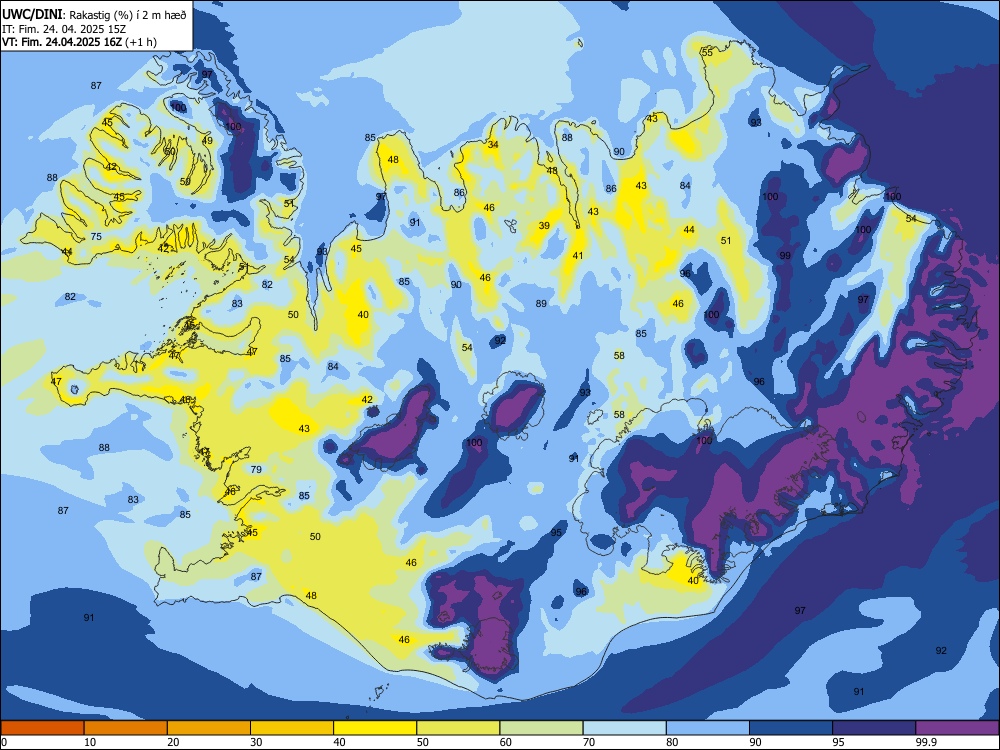Click the 95–99.9 dark navy legend swatch
Viewport: 1000px width, 750px height.
coord(874,728)
